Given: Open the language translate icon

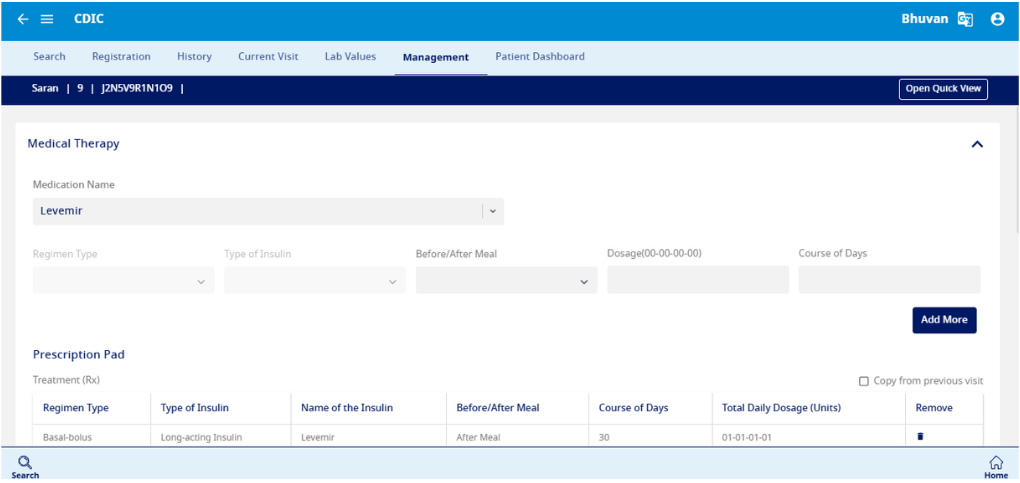Looking at the screenshot, I should pyautogui.click(x=965, y=20).
